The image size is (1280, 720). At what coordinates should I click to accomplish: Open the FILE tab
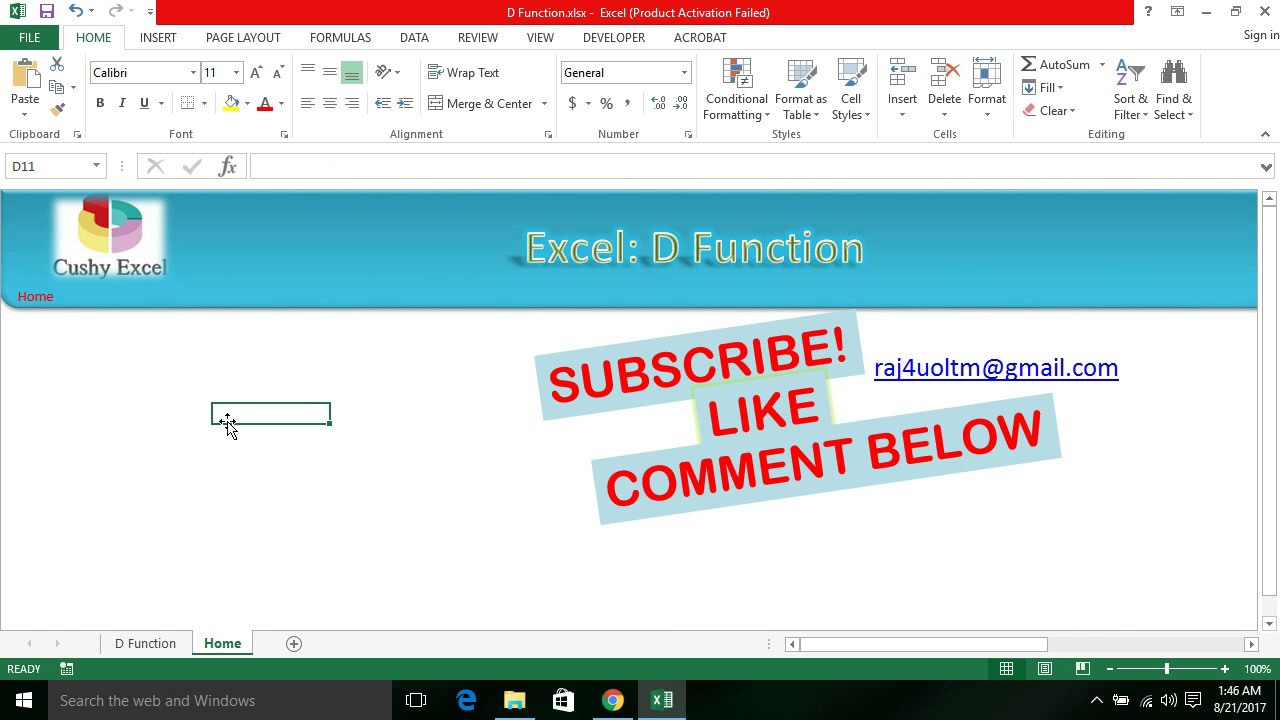[29, 37]
